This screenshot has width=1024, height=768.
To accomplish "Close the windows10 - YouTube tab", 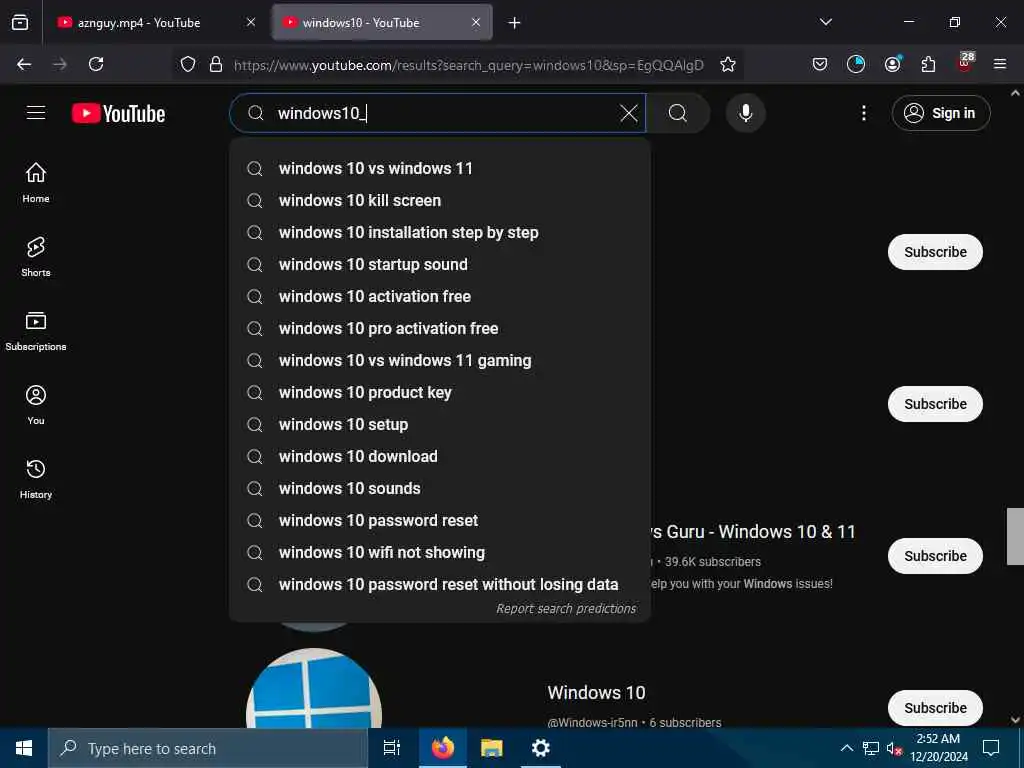I will tap(476, 22).
